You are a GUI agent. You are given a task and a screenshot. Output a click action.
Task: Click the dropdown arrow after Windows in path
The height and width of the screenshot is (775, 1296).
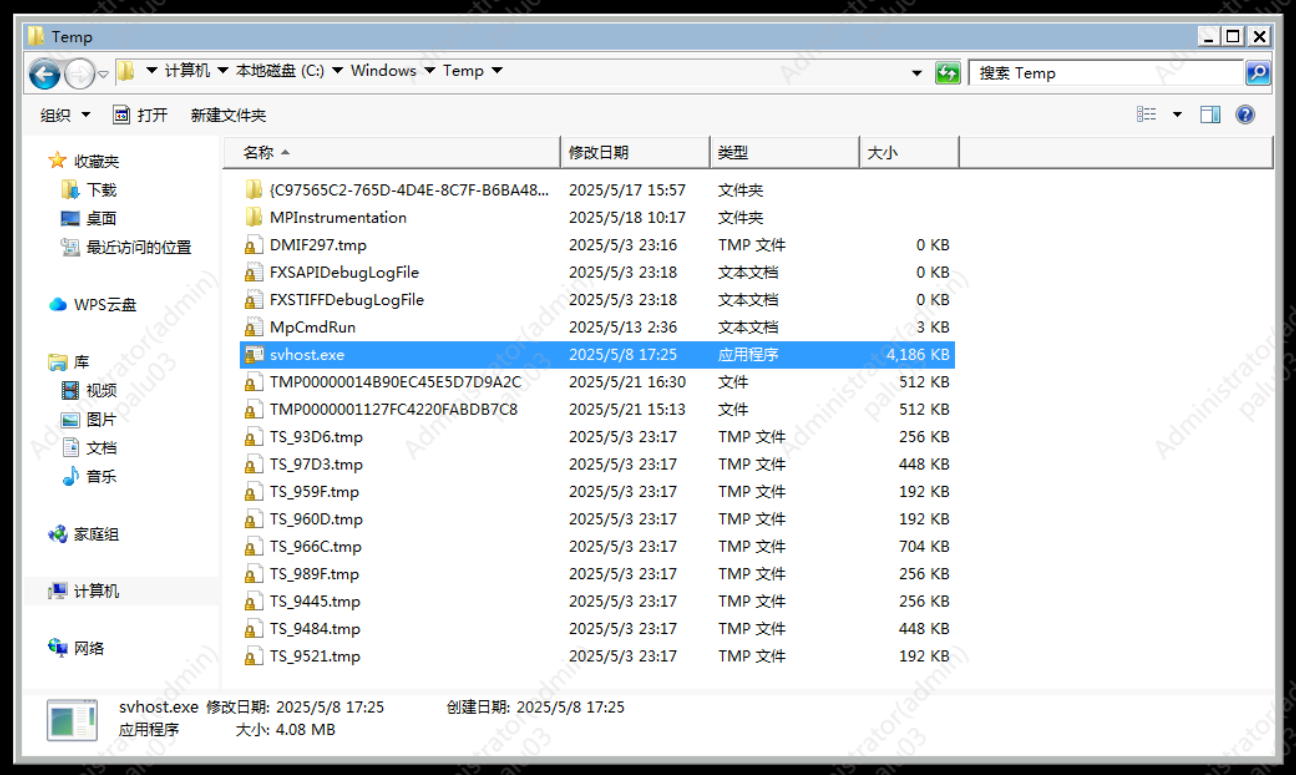coord(429,71)
